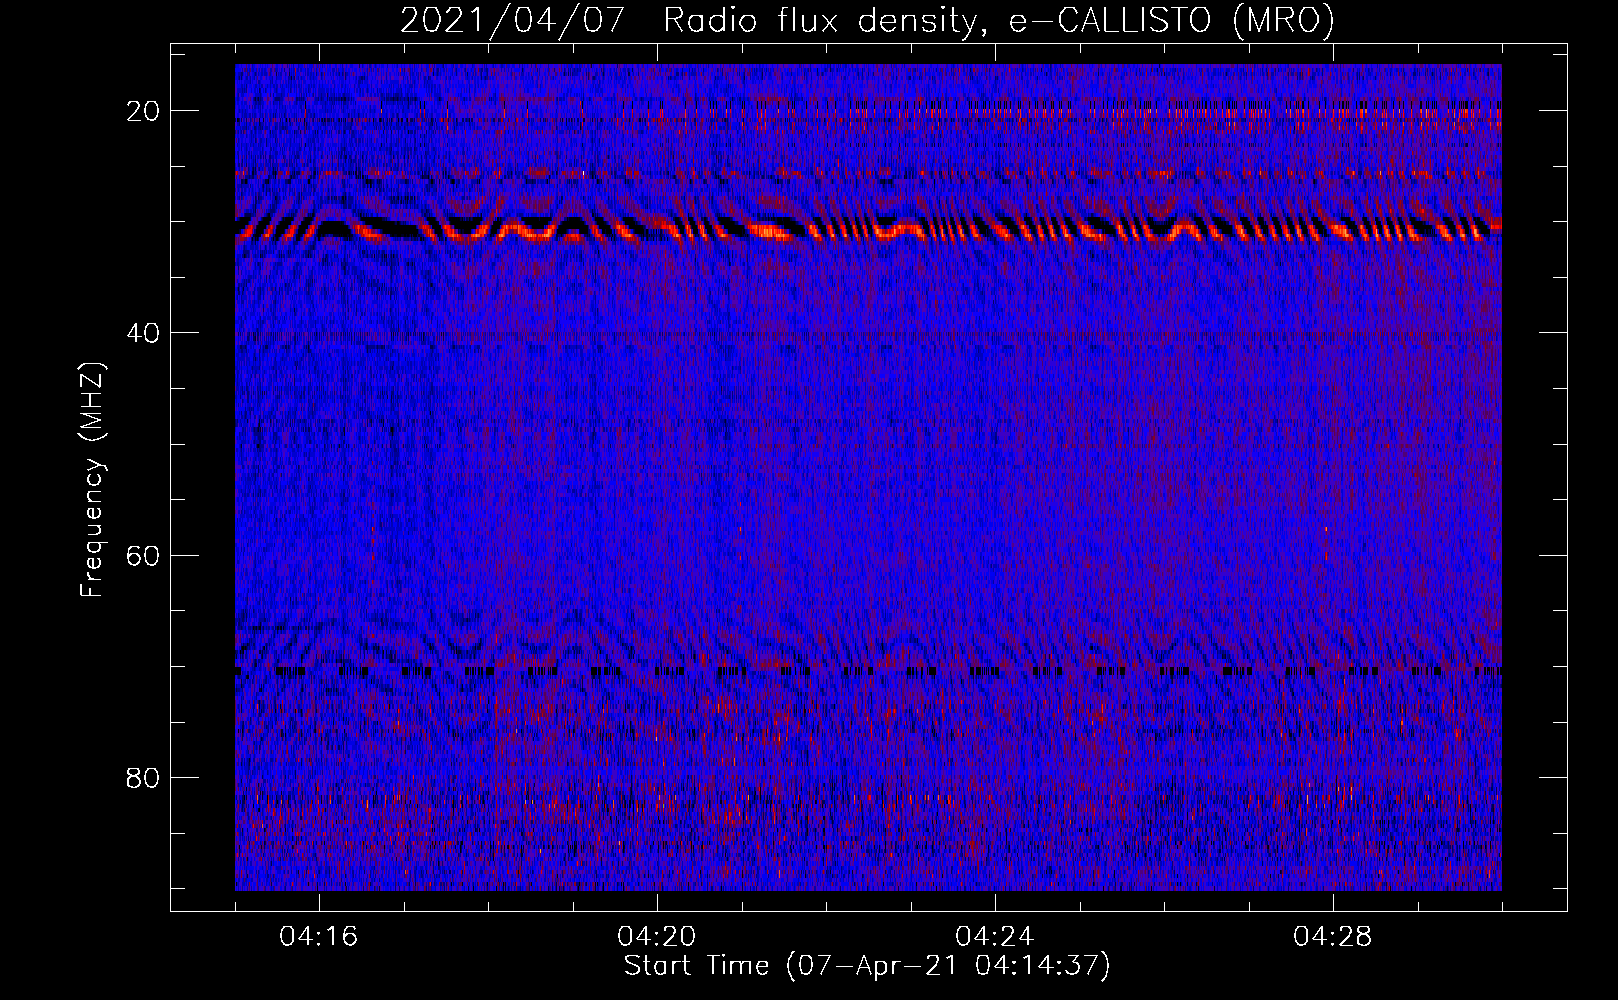Screen dimensions: 1618x1000
Task: Click the "04:16" time tick label
Action: pos(318,937)
